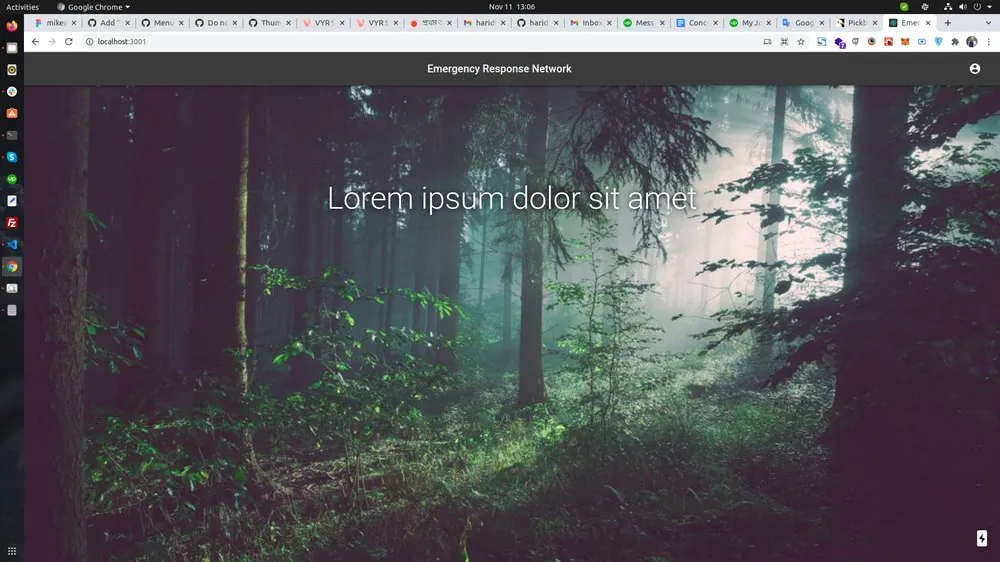The width and height of the screenshot is (1000, 562).
Task: Open Firefox from the Ubuntu dock
Action: click(x=12, y=26)
